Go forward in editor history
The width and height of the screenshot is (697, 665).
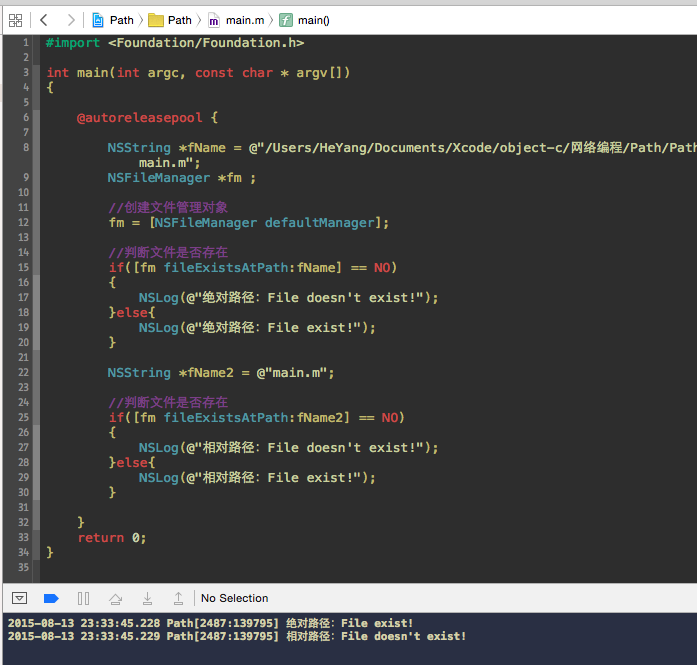pos(71,20)
